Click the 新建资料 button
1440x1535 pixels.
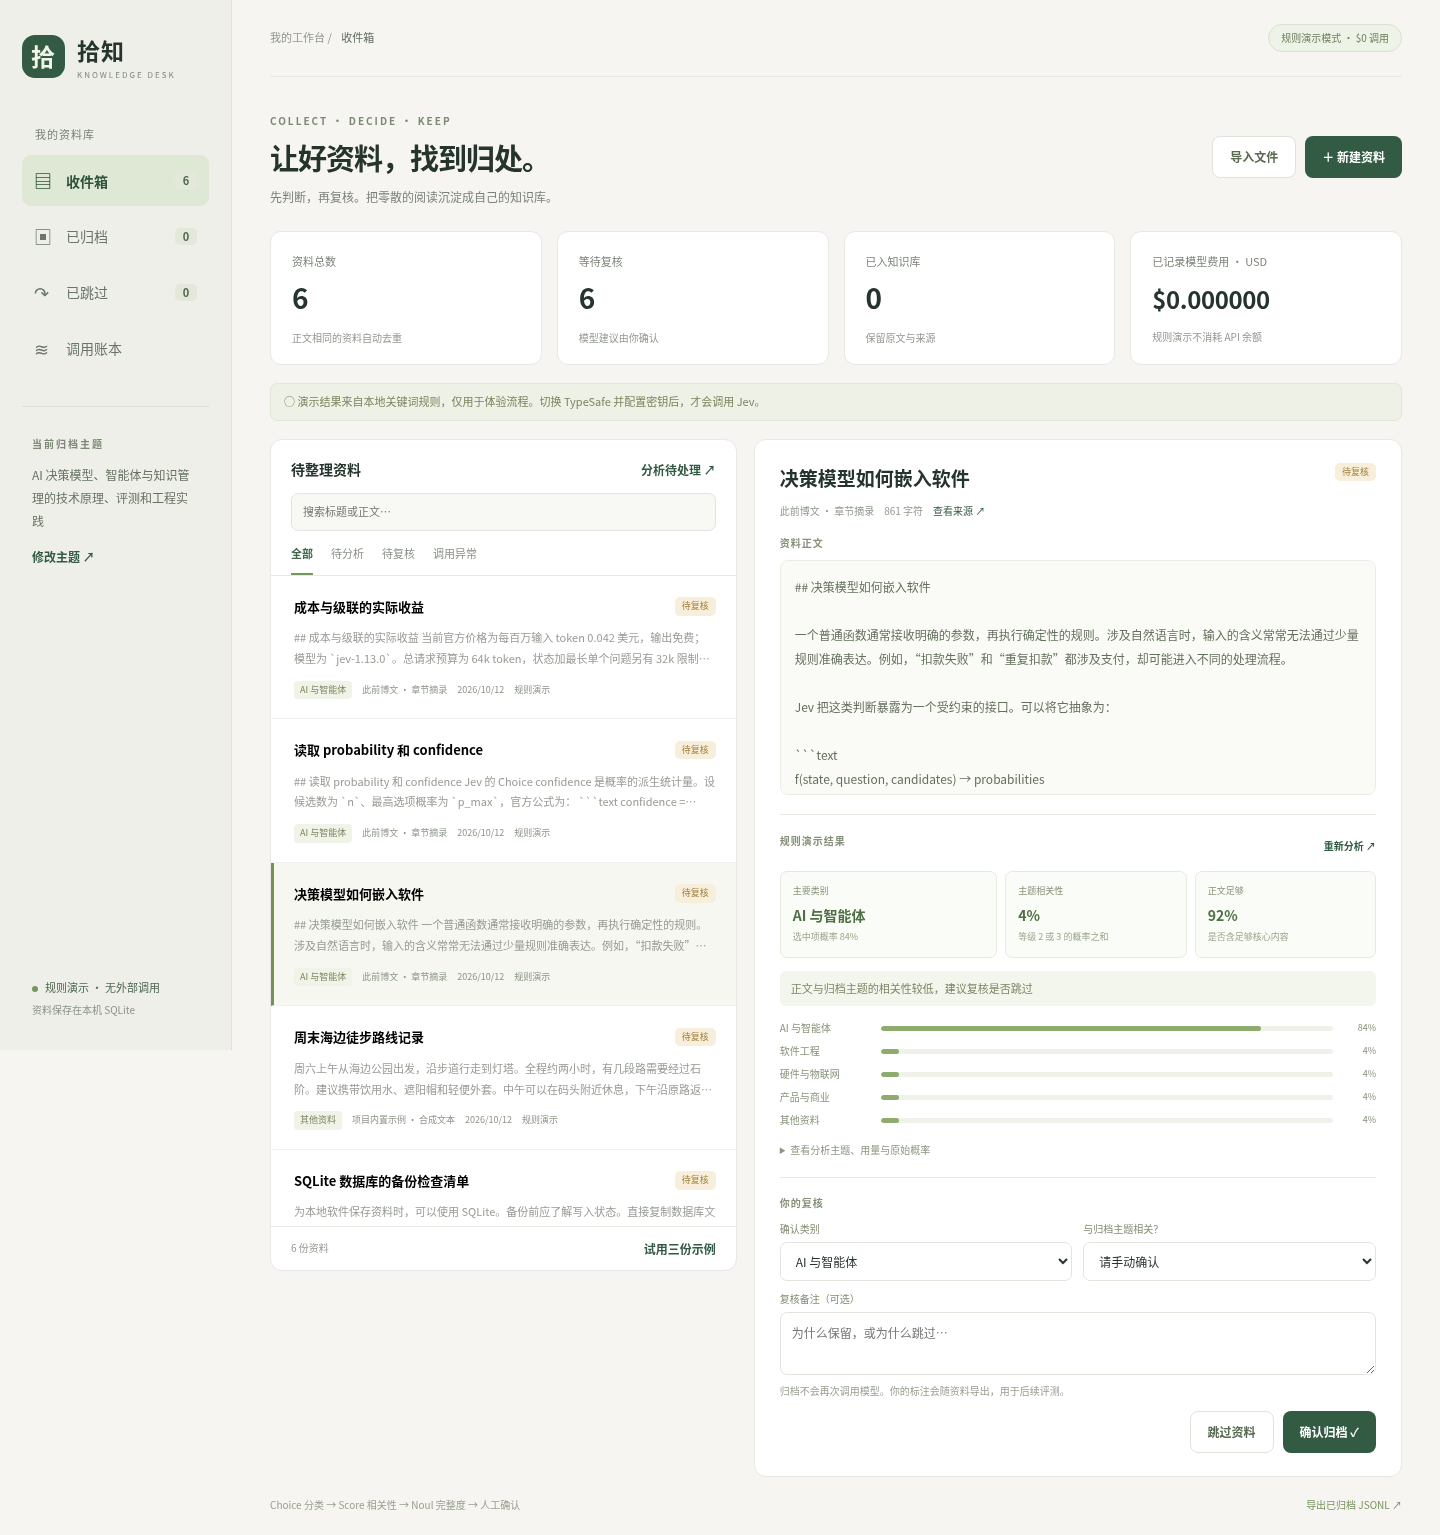[x=1353, y=157]
